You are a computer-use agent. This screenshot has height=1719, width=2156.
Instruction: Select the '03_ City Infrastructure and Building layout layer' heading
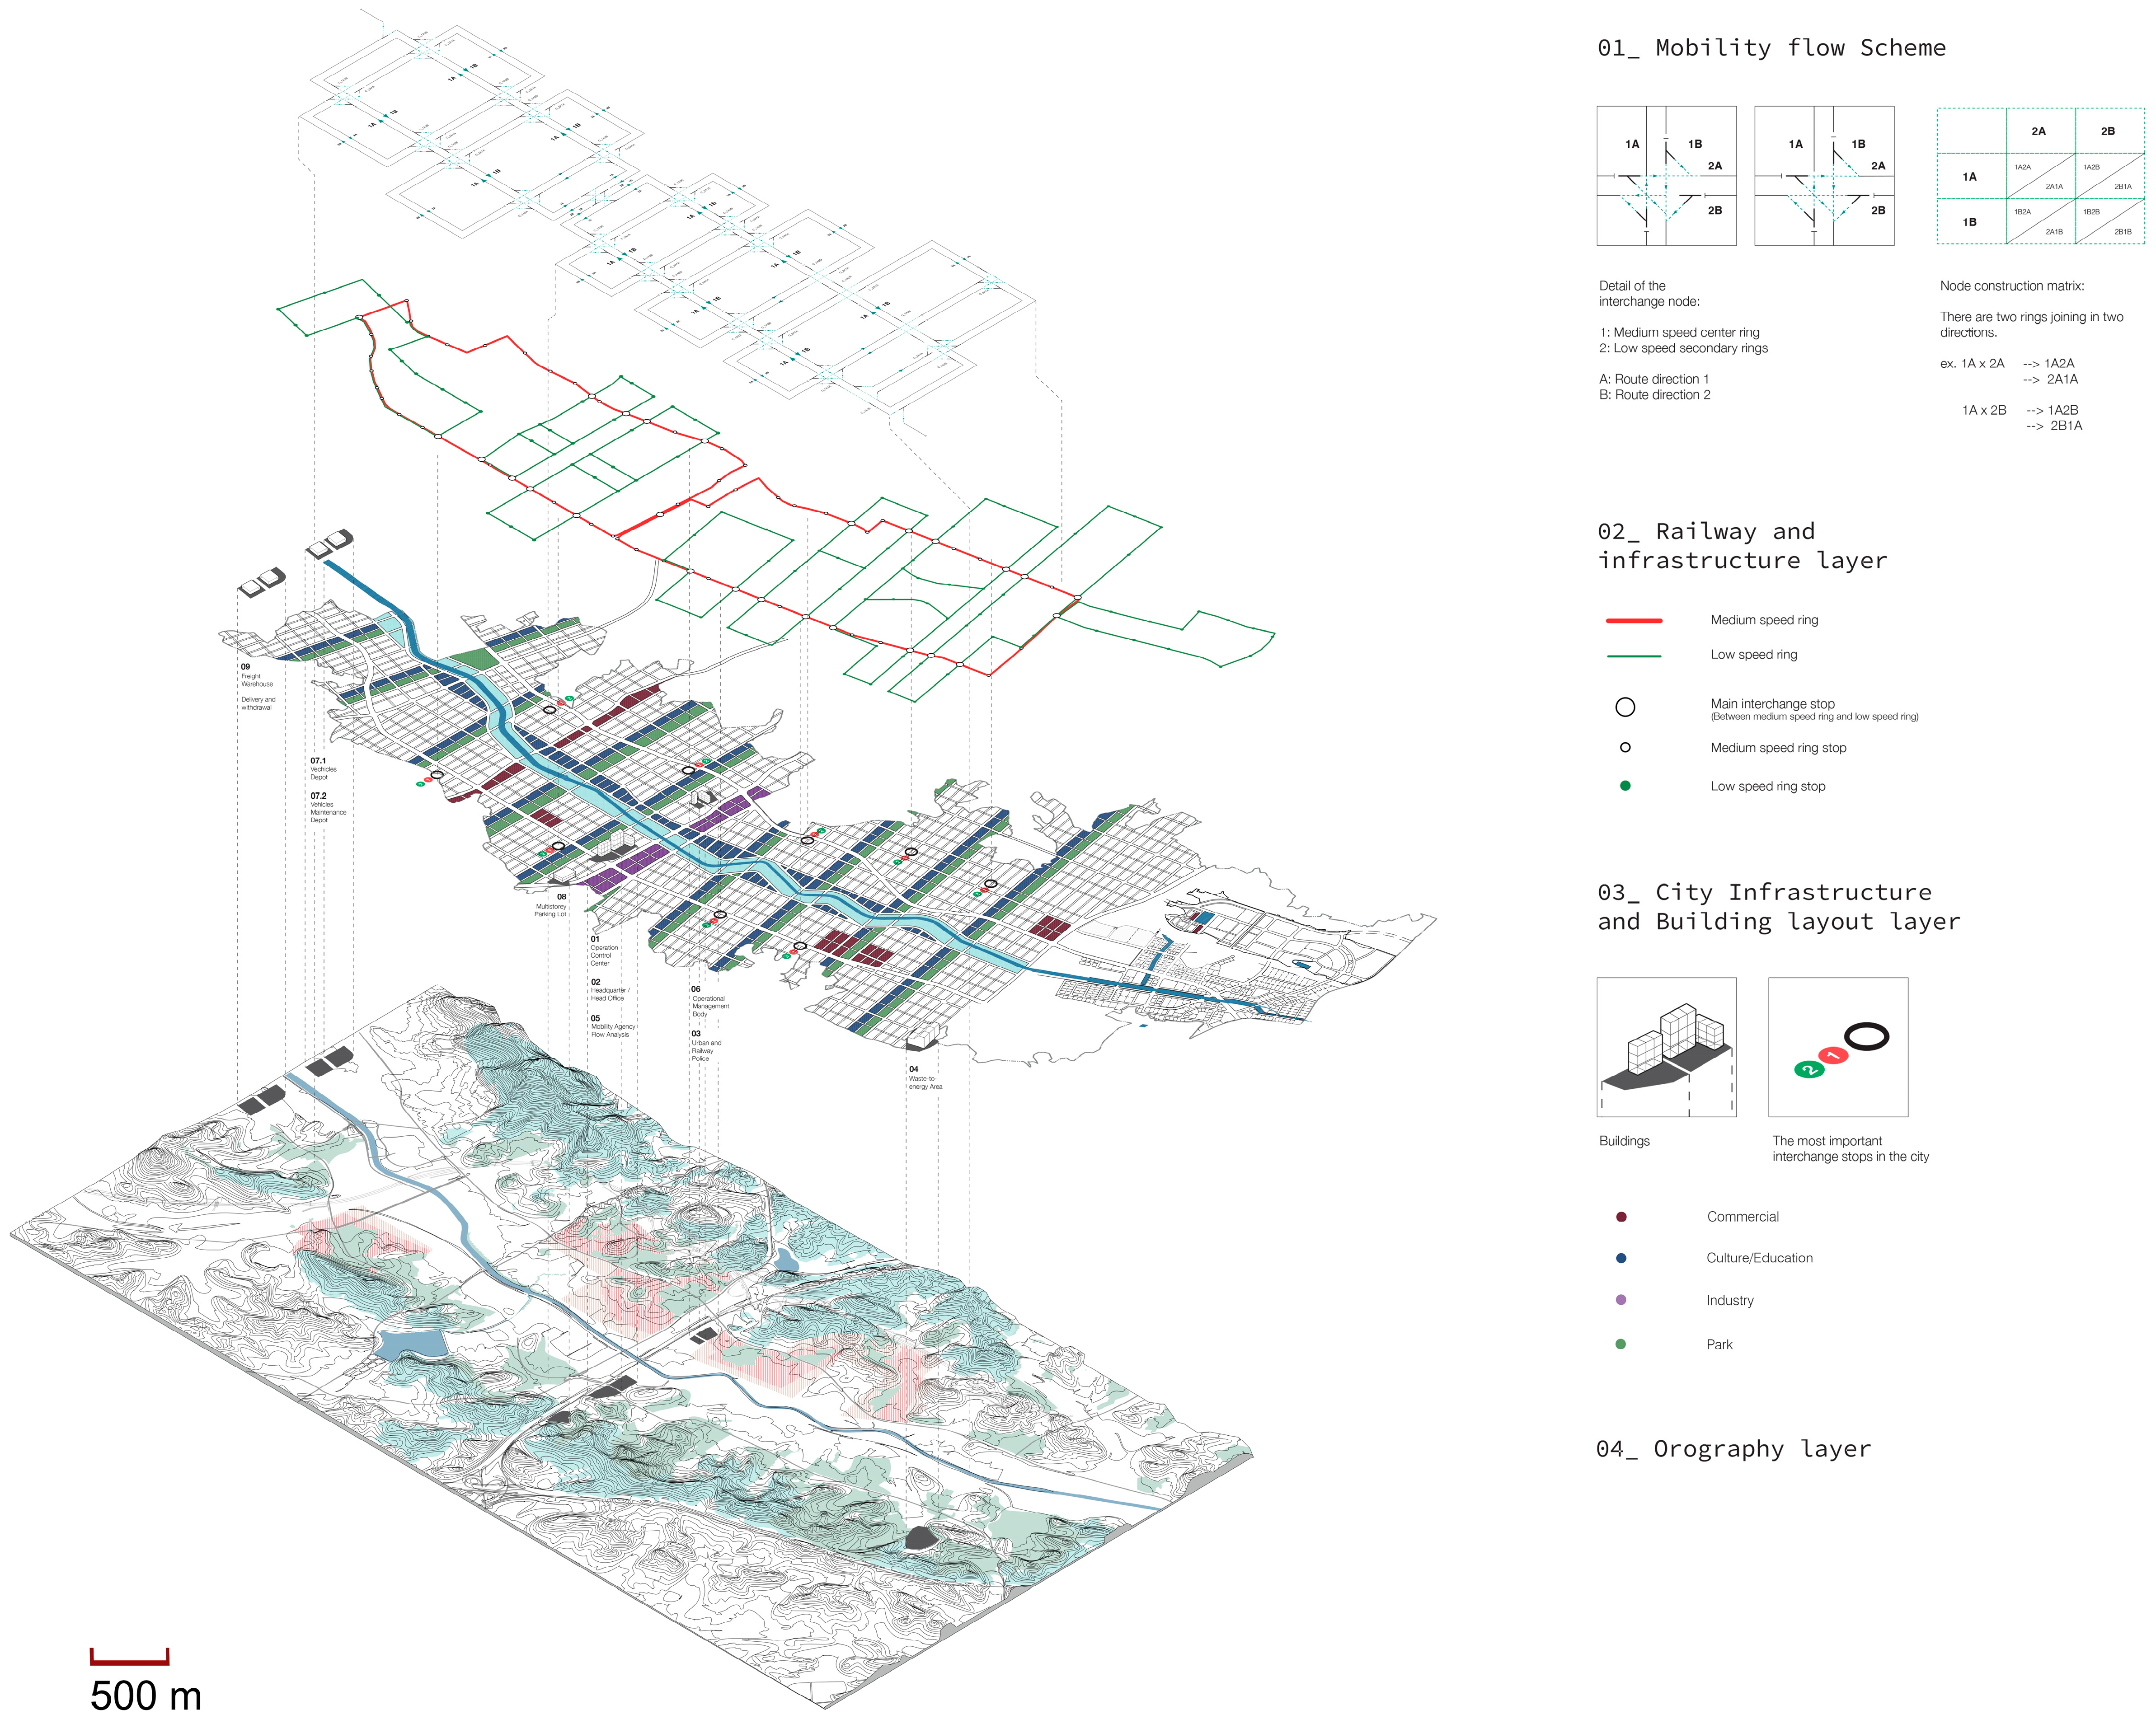[1779, 907]
